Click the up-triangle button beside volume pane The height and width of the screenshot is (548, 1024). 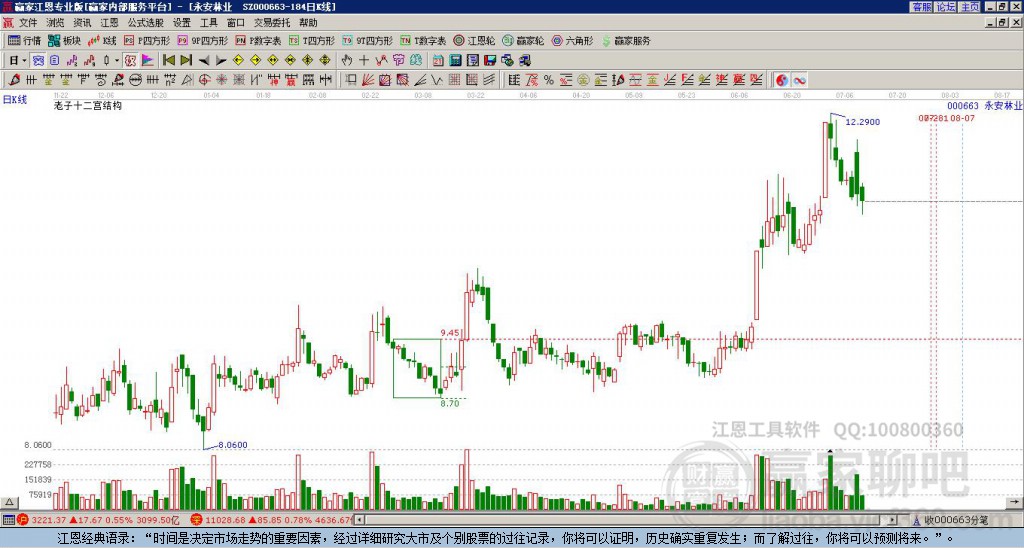pos(9,502)
